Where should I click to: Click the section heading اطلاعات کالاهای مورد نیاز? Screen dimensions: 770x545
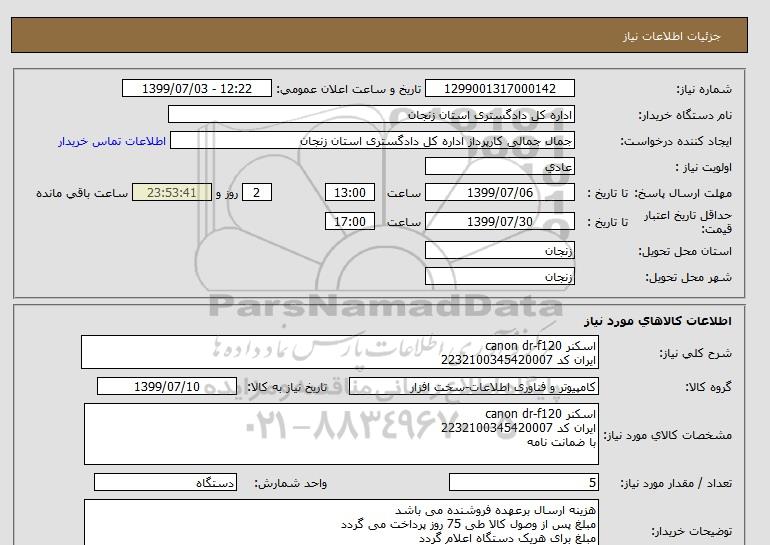tap(658, 321)
